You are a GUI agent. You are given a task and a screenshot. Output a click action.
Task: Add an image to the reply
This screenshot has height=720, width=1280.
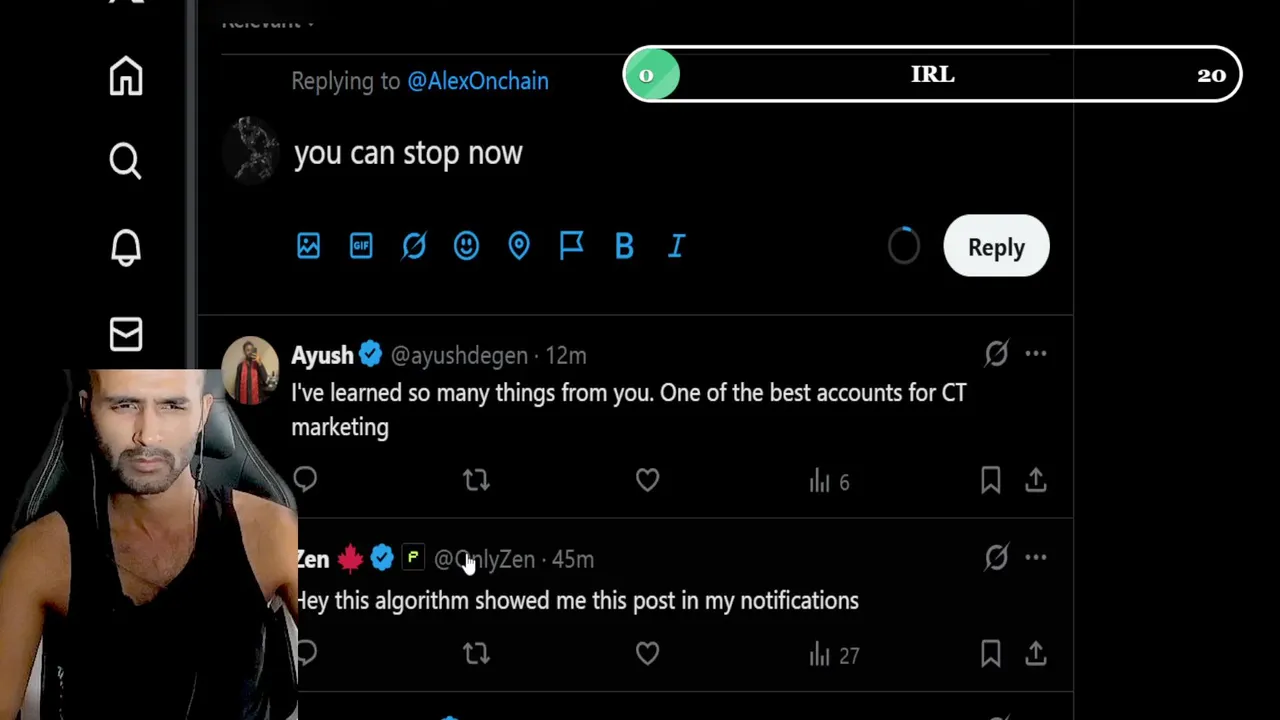pos(308,246)
